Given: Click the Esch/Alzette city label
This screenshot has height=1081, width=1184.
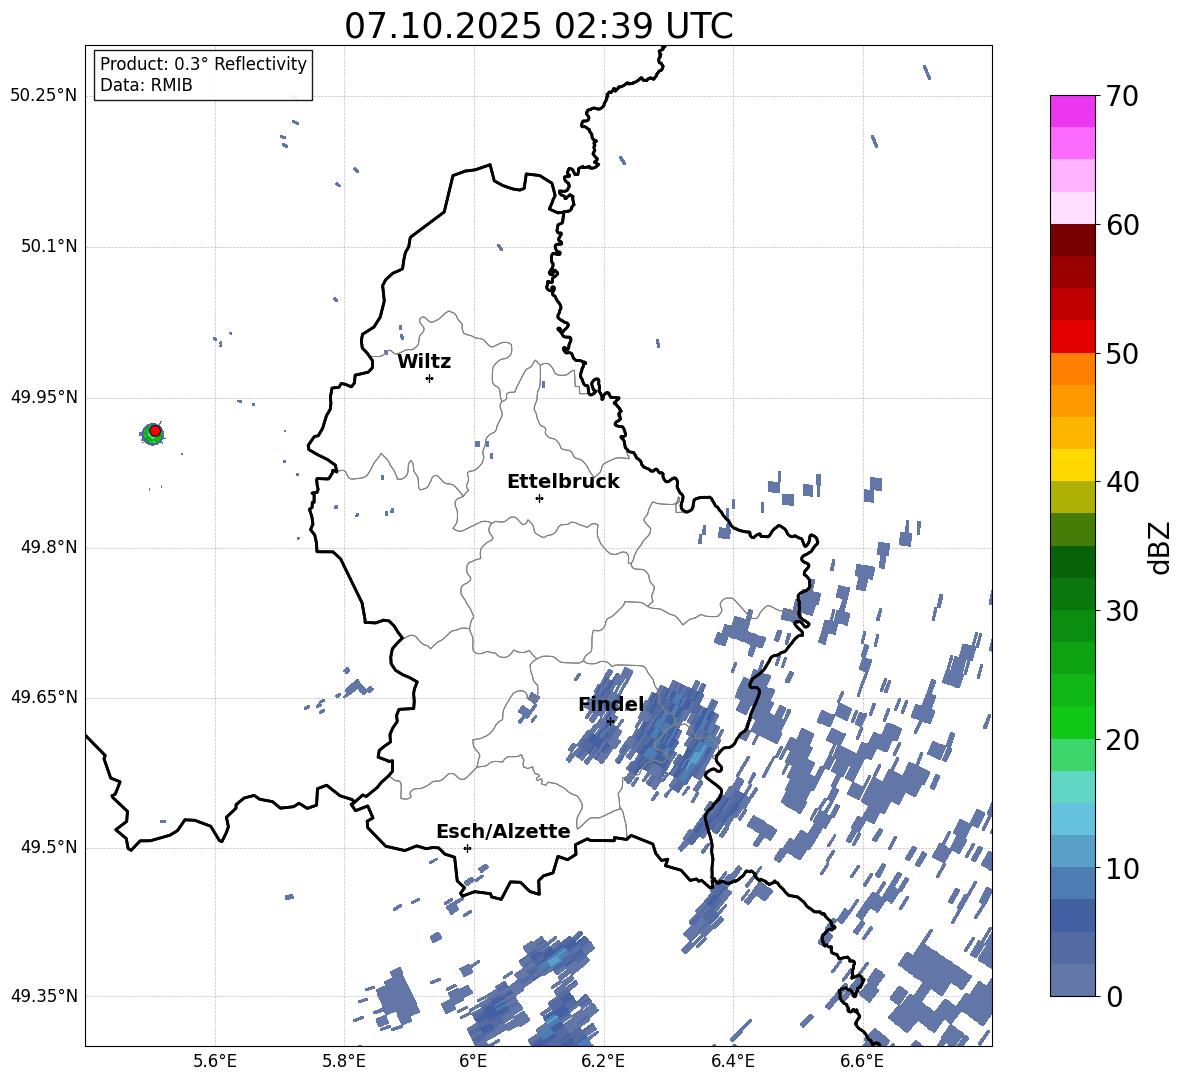Looking at the screenshot, I should (503, 831).
